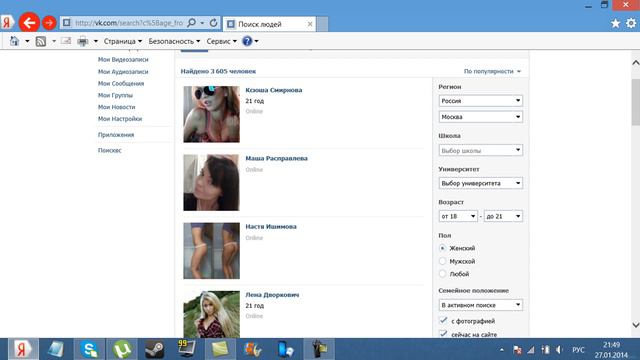
Task: Open the monitor app with 99 badge
Action: click(x=187, y=349)
